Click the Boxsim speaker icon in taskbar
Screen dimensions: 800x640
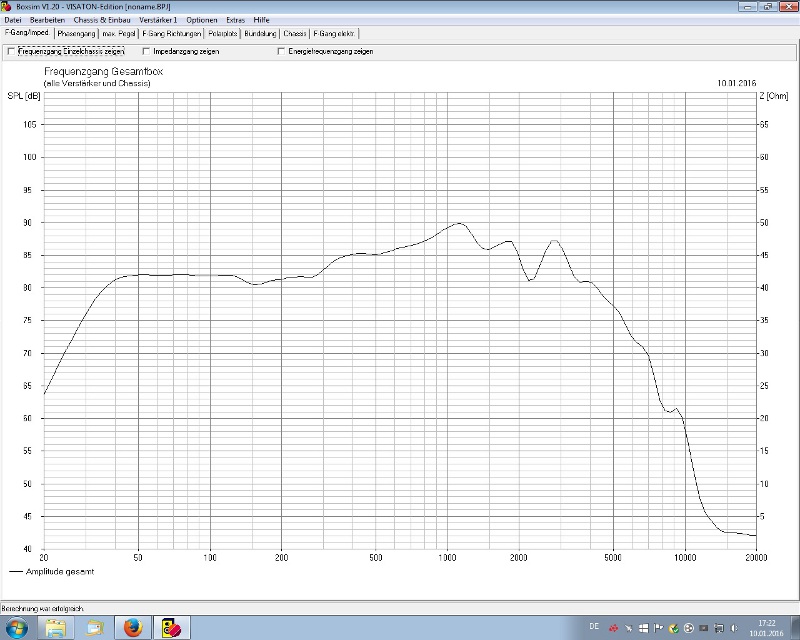[x=168, y=627]
